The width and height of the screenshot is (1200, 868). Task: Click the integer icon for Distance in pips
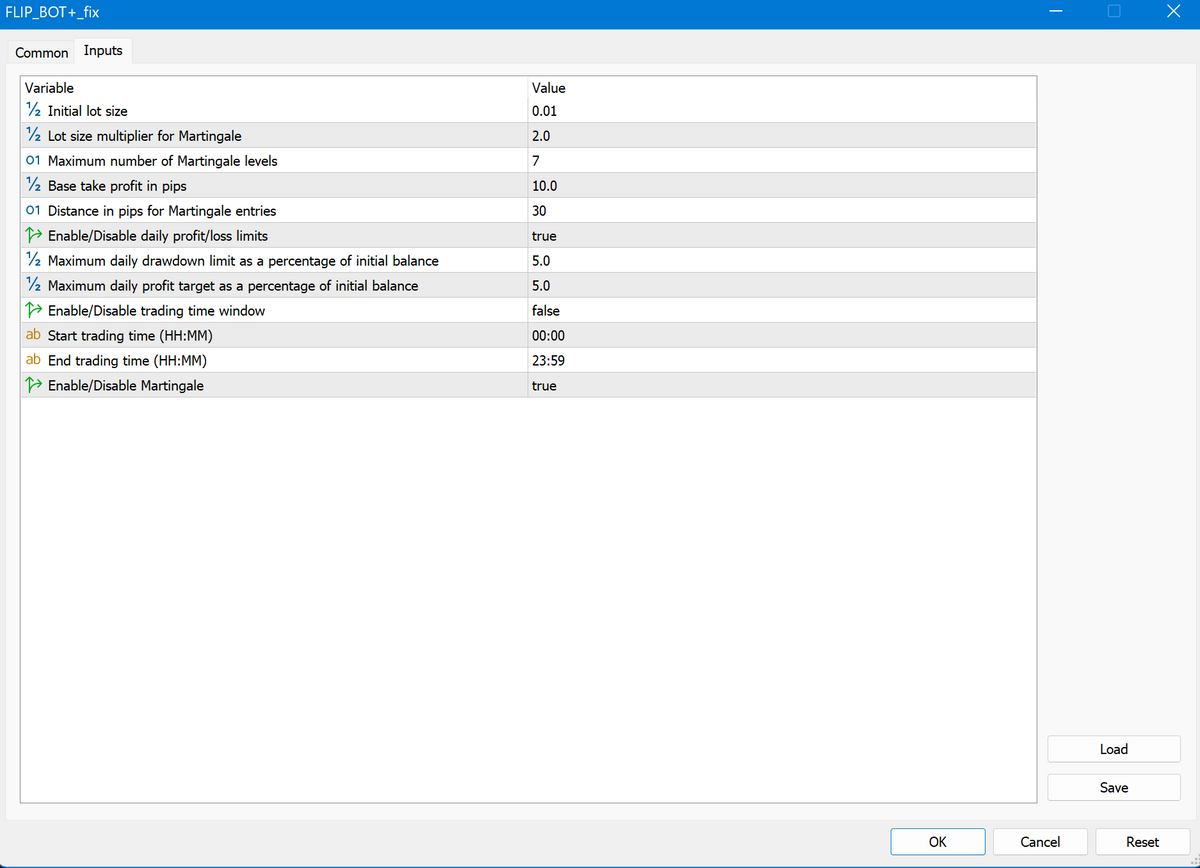32,211
